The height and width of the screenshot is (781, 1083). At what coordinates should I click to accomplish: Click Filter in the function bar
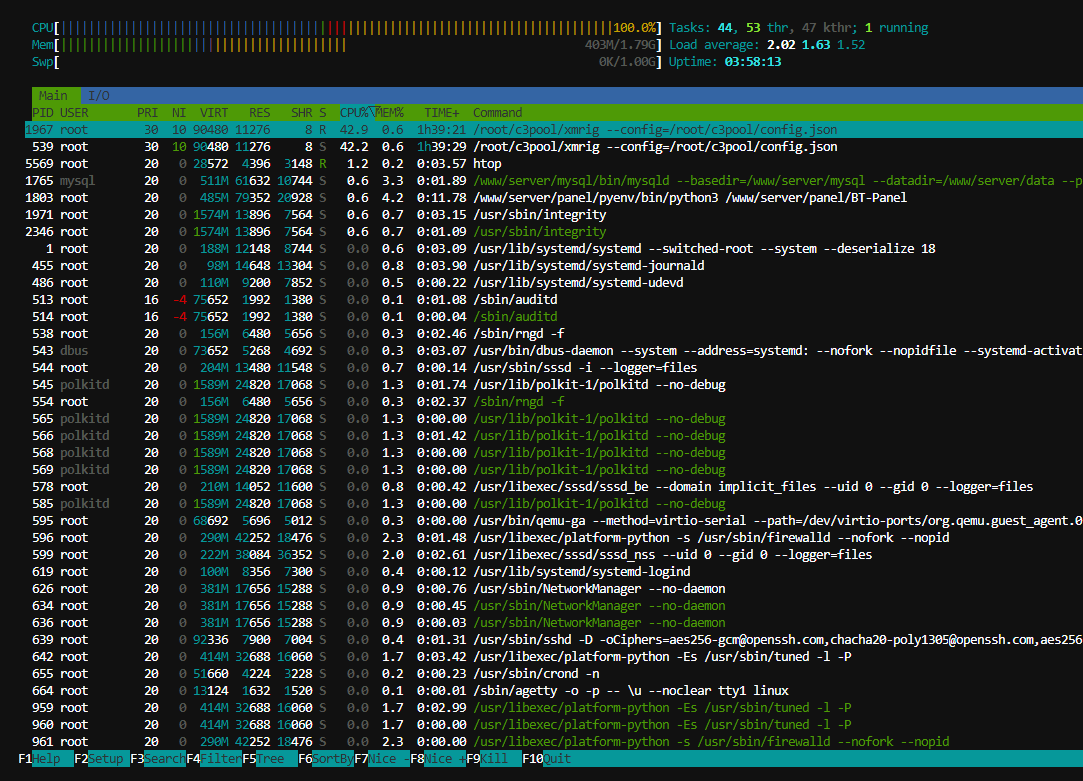point(214,758)
